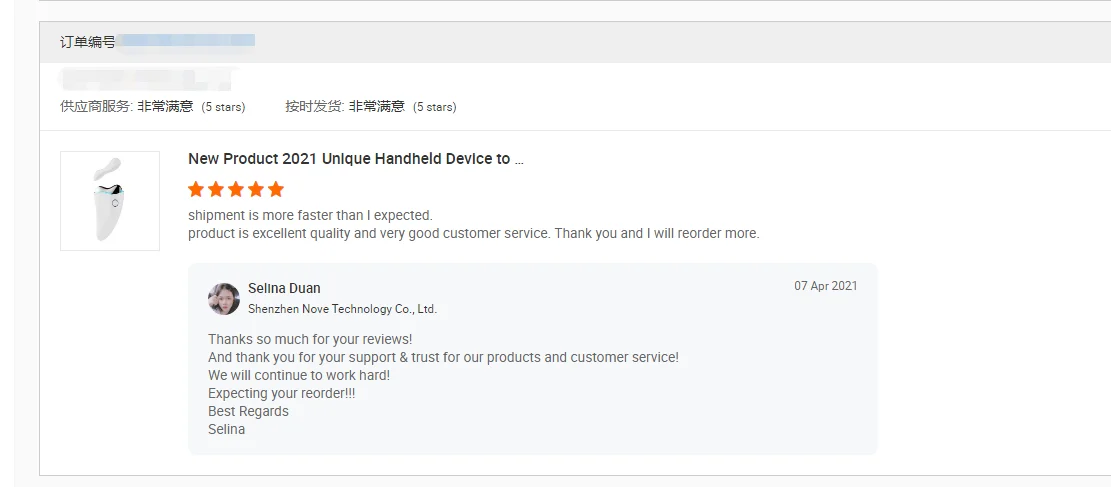Click the third orange rating star
Screen dimensions: 1111x487
(236, 189)
